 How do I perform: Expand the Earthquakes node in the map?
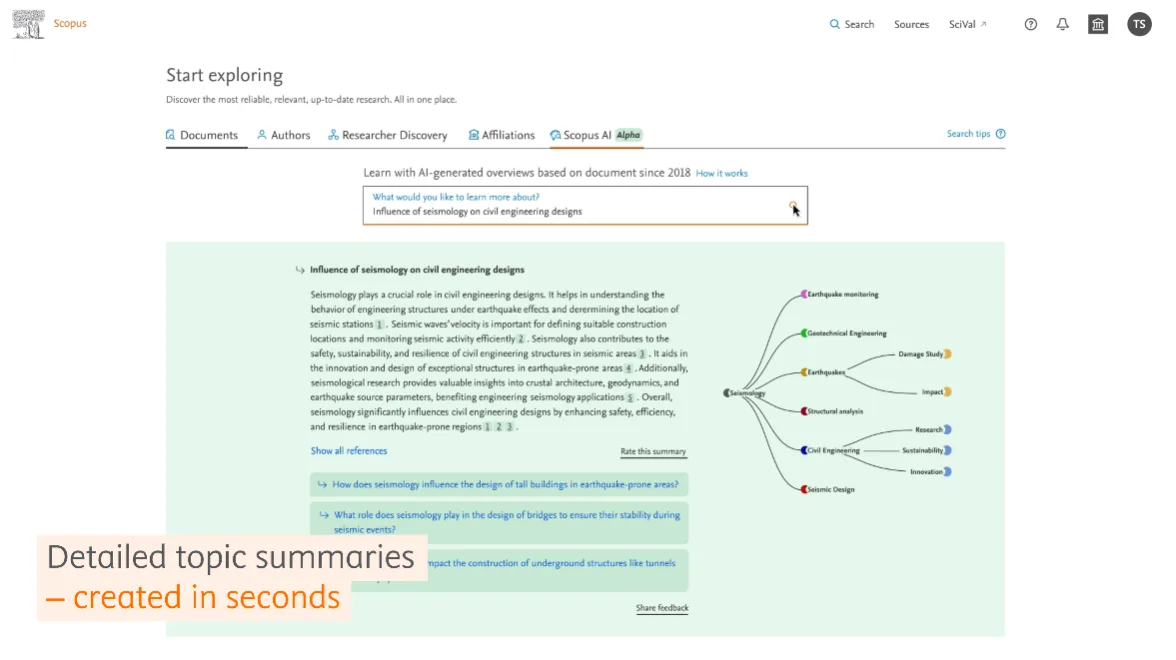[803, 372]
